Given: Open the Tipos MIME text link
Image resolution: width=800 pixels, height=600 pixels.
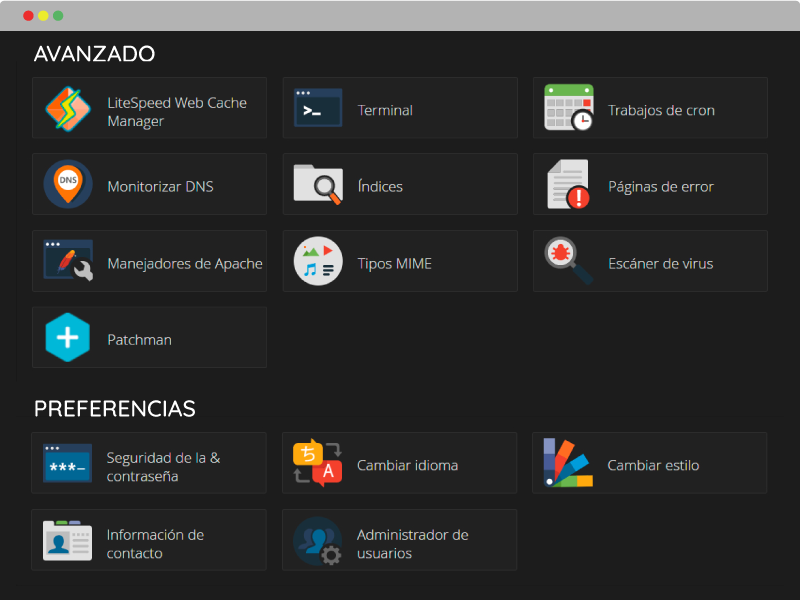Looking at the screenshot, I should point(394,263).
